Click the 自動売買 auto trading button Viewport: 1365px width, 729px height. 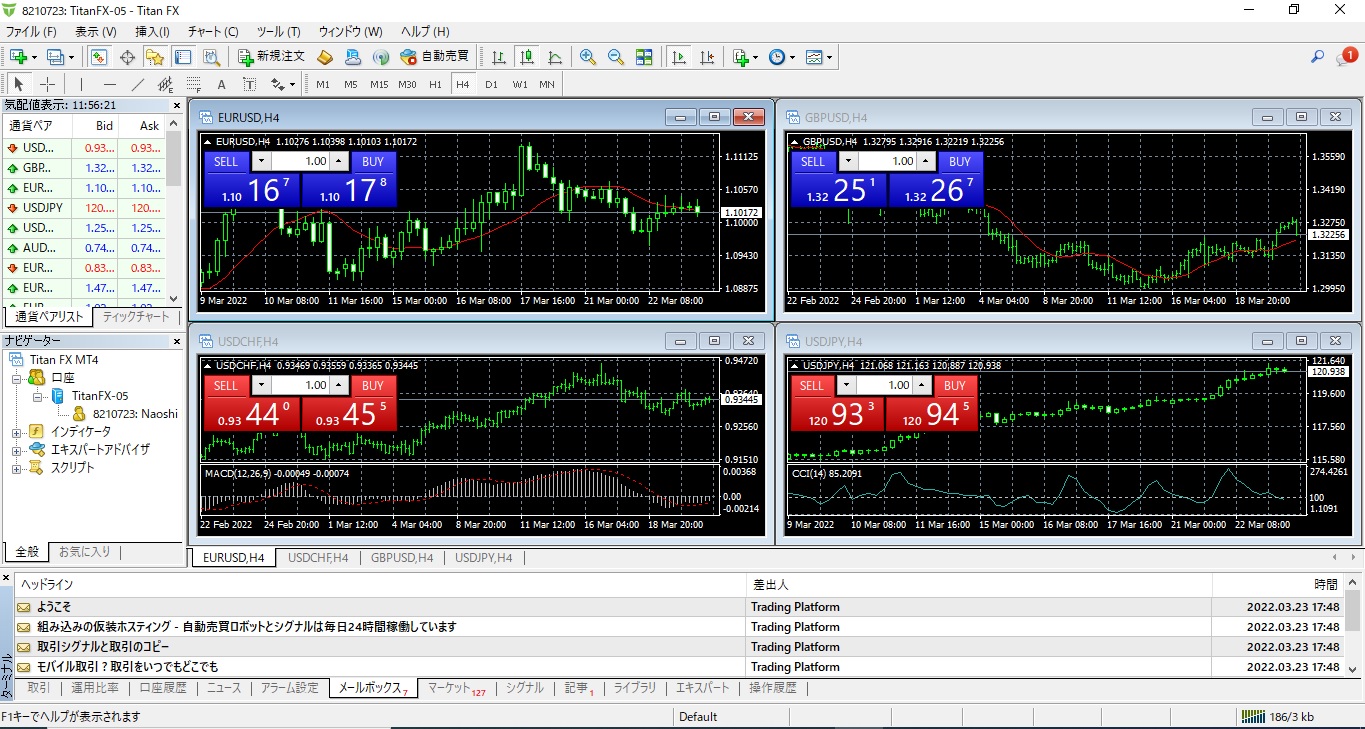pyautogui.click(x=434, y=57)
